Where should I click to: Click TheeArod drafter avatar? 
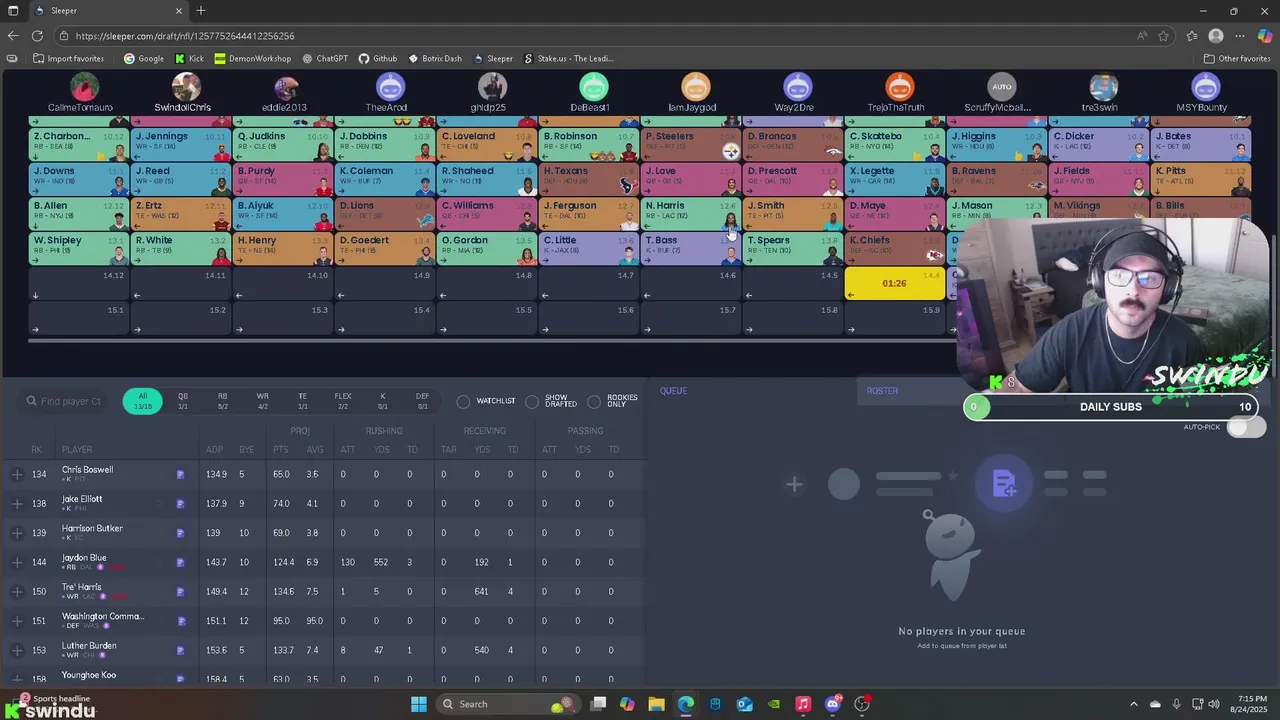pyautogui.click(x=390, y=87)
